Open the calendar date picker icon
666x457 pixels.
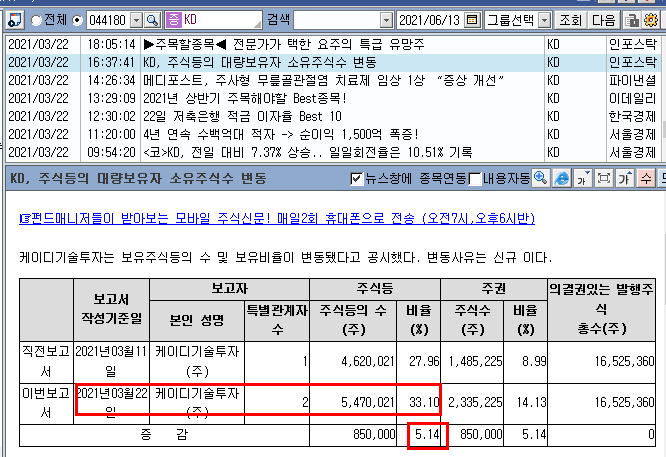[x=472, y=20]
